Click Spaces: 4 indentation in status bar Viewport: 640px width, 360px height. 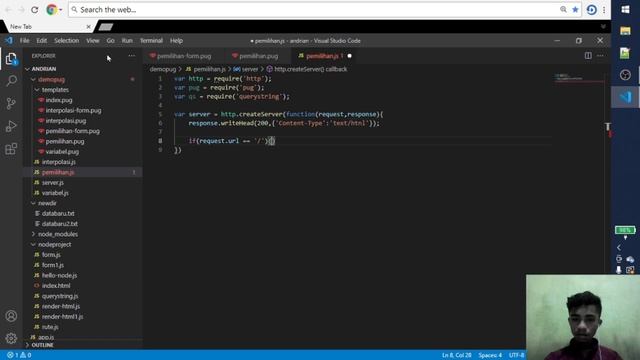[x=490, y=355]
